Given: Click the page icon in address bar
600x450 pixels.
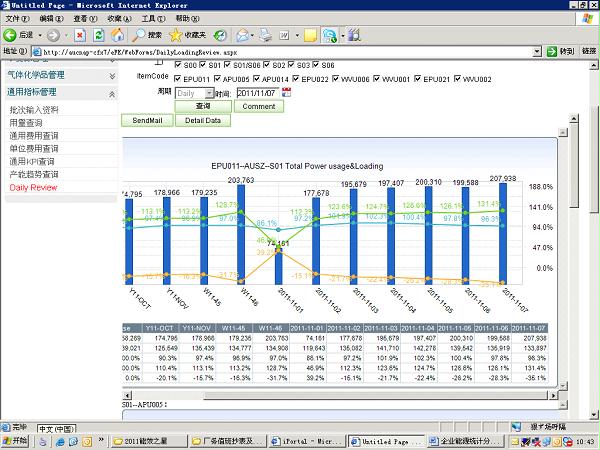Looking at the screenshot, I should click(37, 52).
